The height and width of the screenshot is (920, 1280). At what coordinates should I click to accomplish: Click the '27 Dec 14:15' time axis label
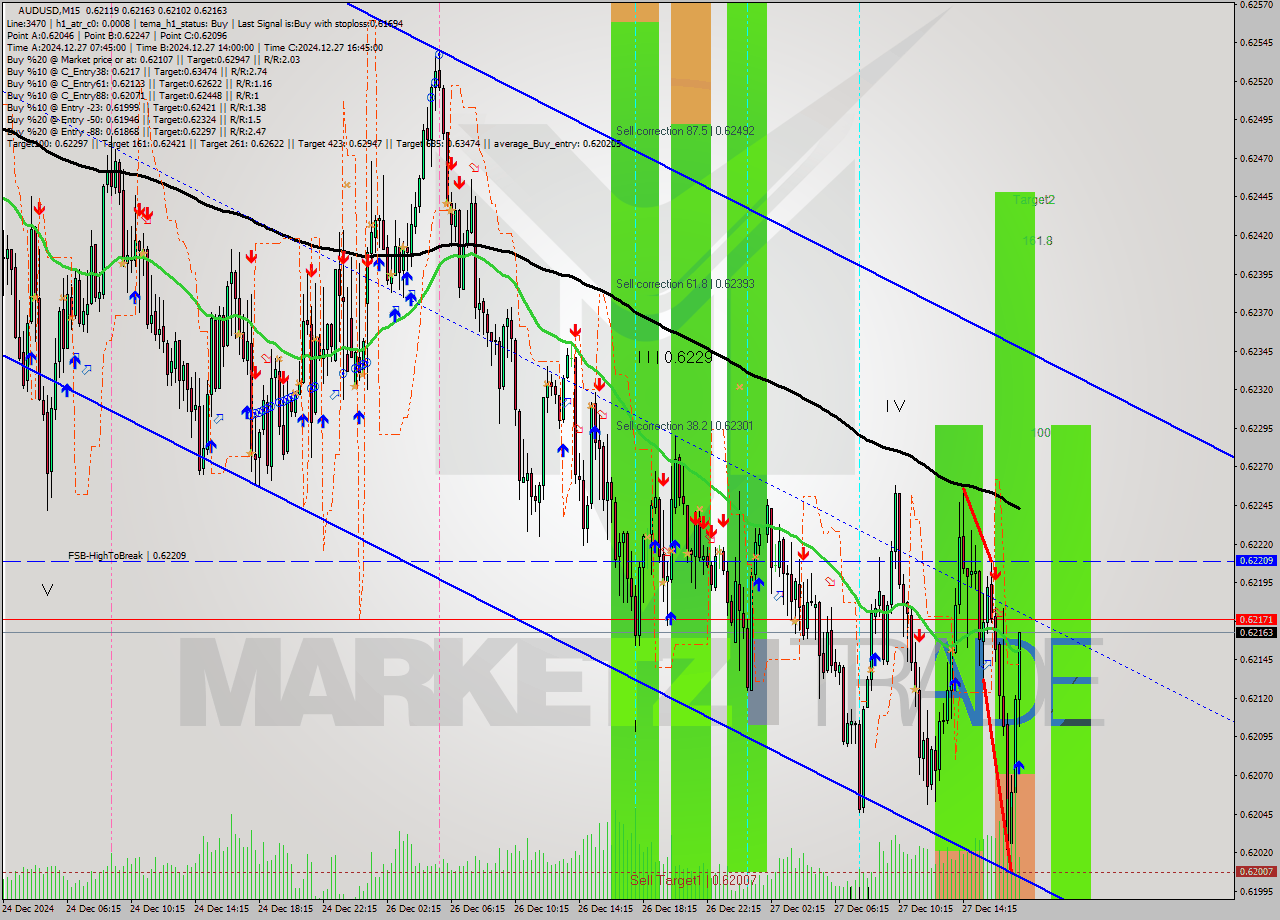[989, 909]
